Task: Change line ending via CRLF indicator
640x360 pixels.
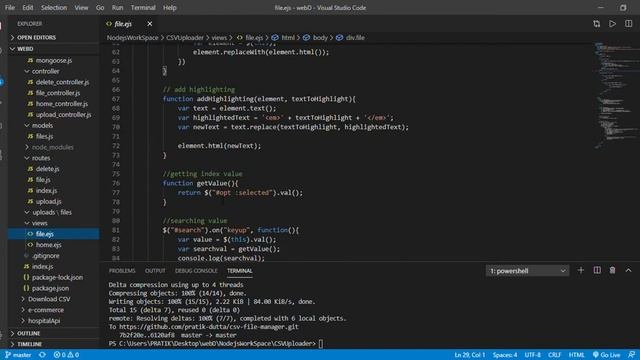Action: point(554,355)
